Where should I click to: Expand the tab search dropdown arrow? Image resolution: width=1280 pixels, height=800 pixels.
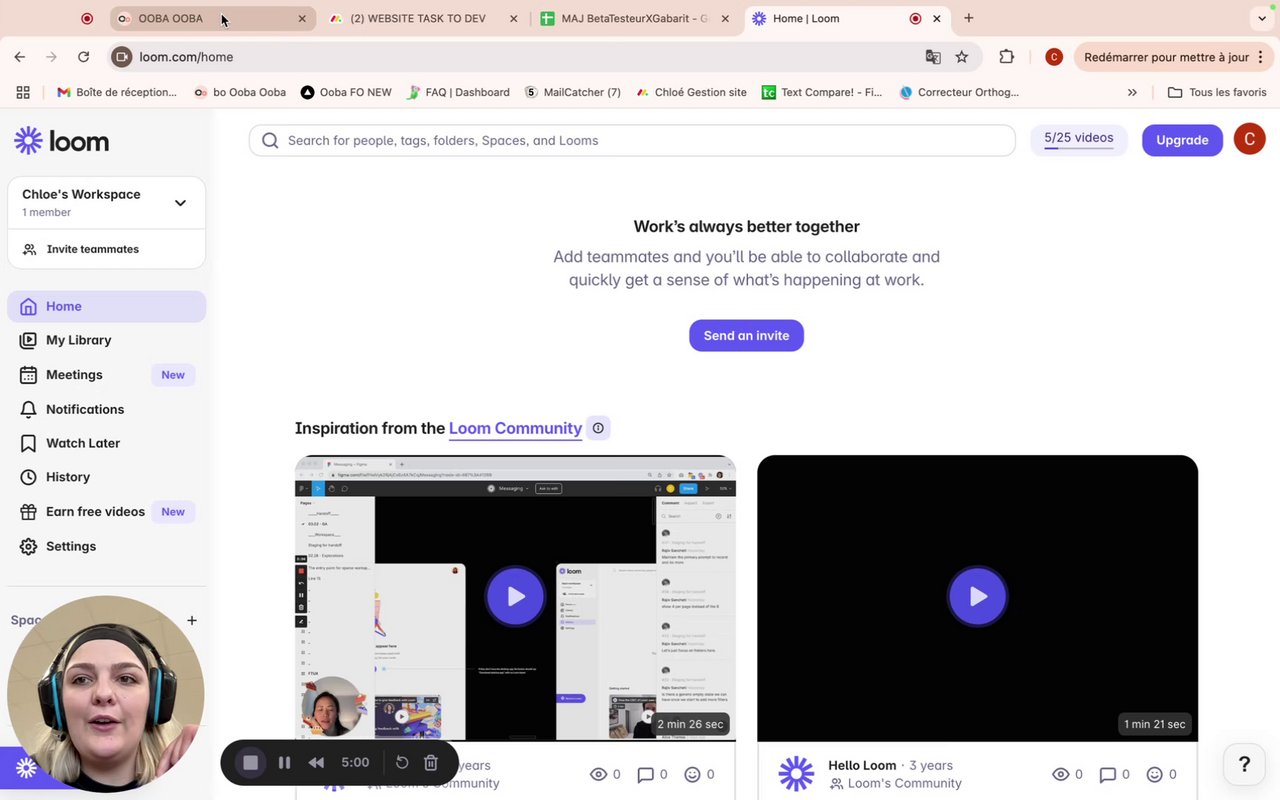point(1261,18)
